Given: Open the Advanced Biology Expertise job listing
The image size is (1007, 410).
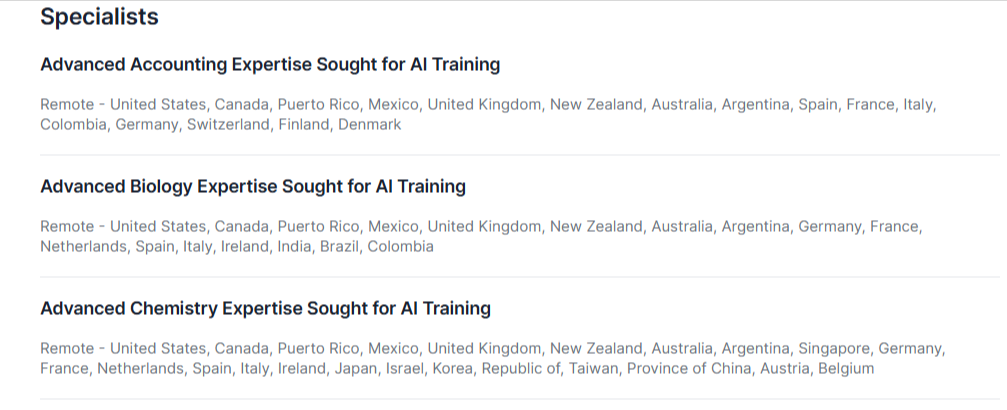Looking at the screenshot, I should [x=253, y=187].
